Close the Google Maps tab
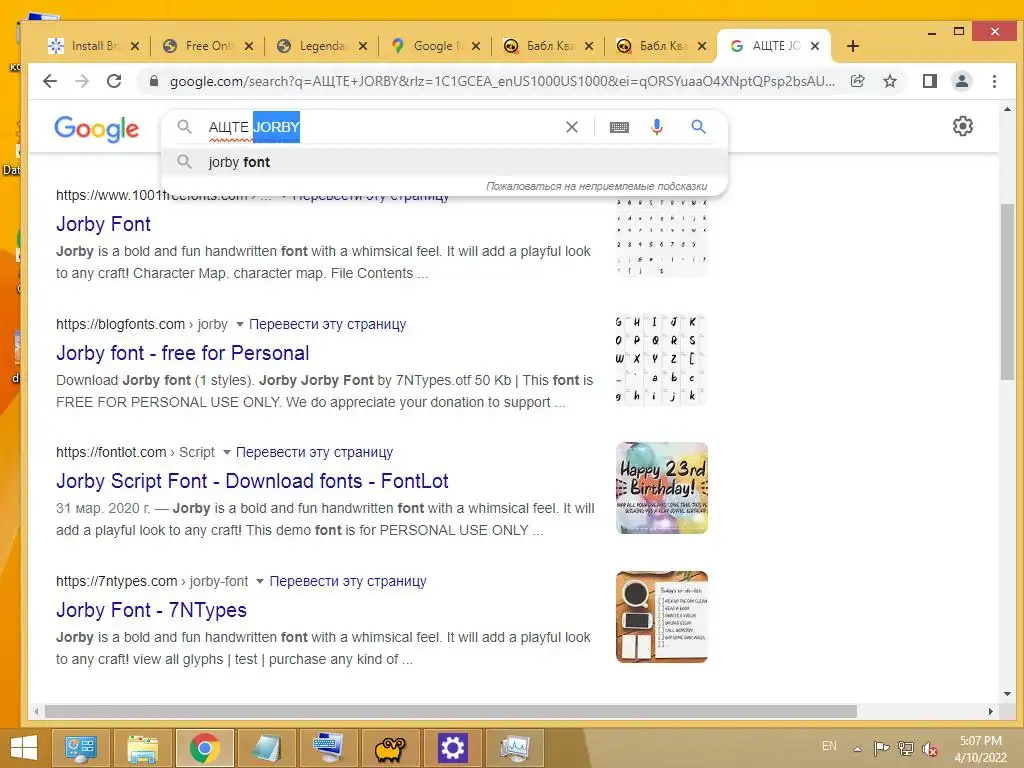1024x768 pixels. 476,46
